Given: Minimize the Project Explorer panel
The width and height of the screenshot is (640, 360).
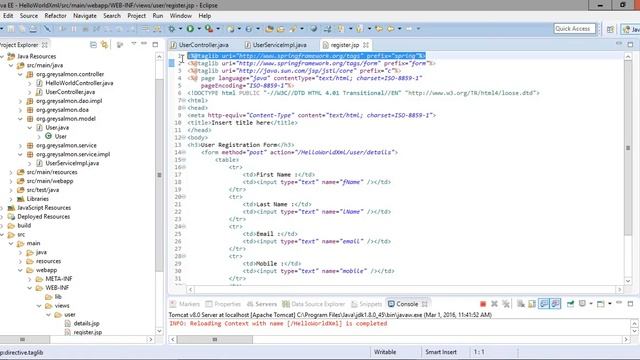Looking at the screenshot, I should tap(144, 43).
